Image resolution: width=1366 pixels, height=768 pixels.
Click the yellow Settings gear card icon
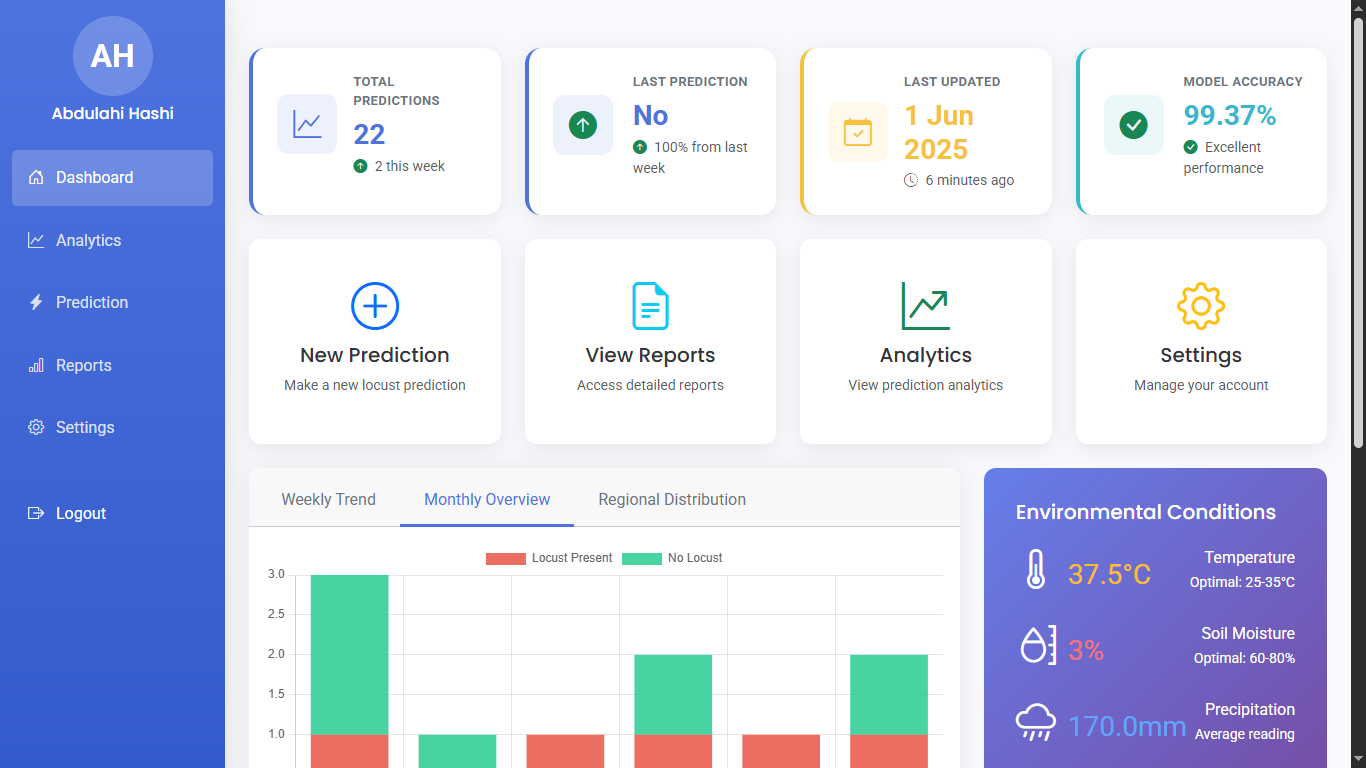[1201, 306]
